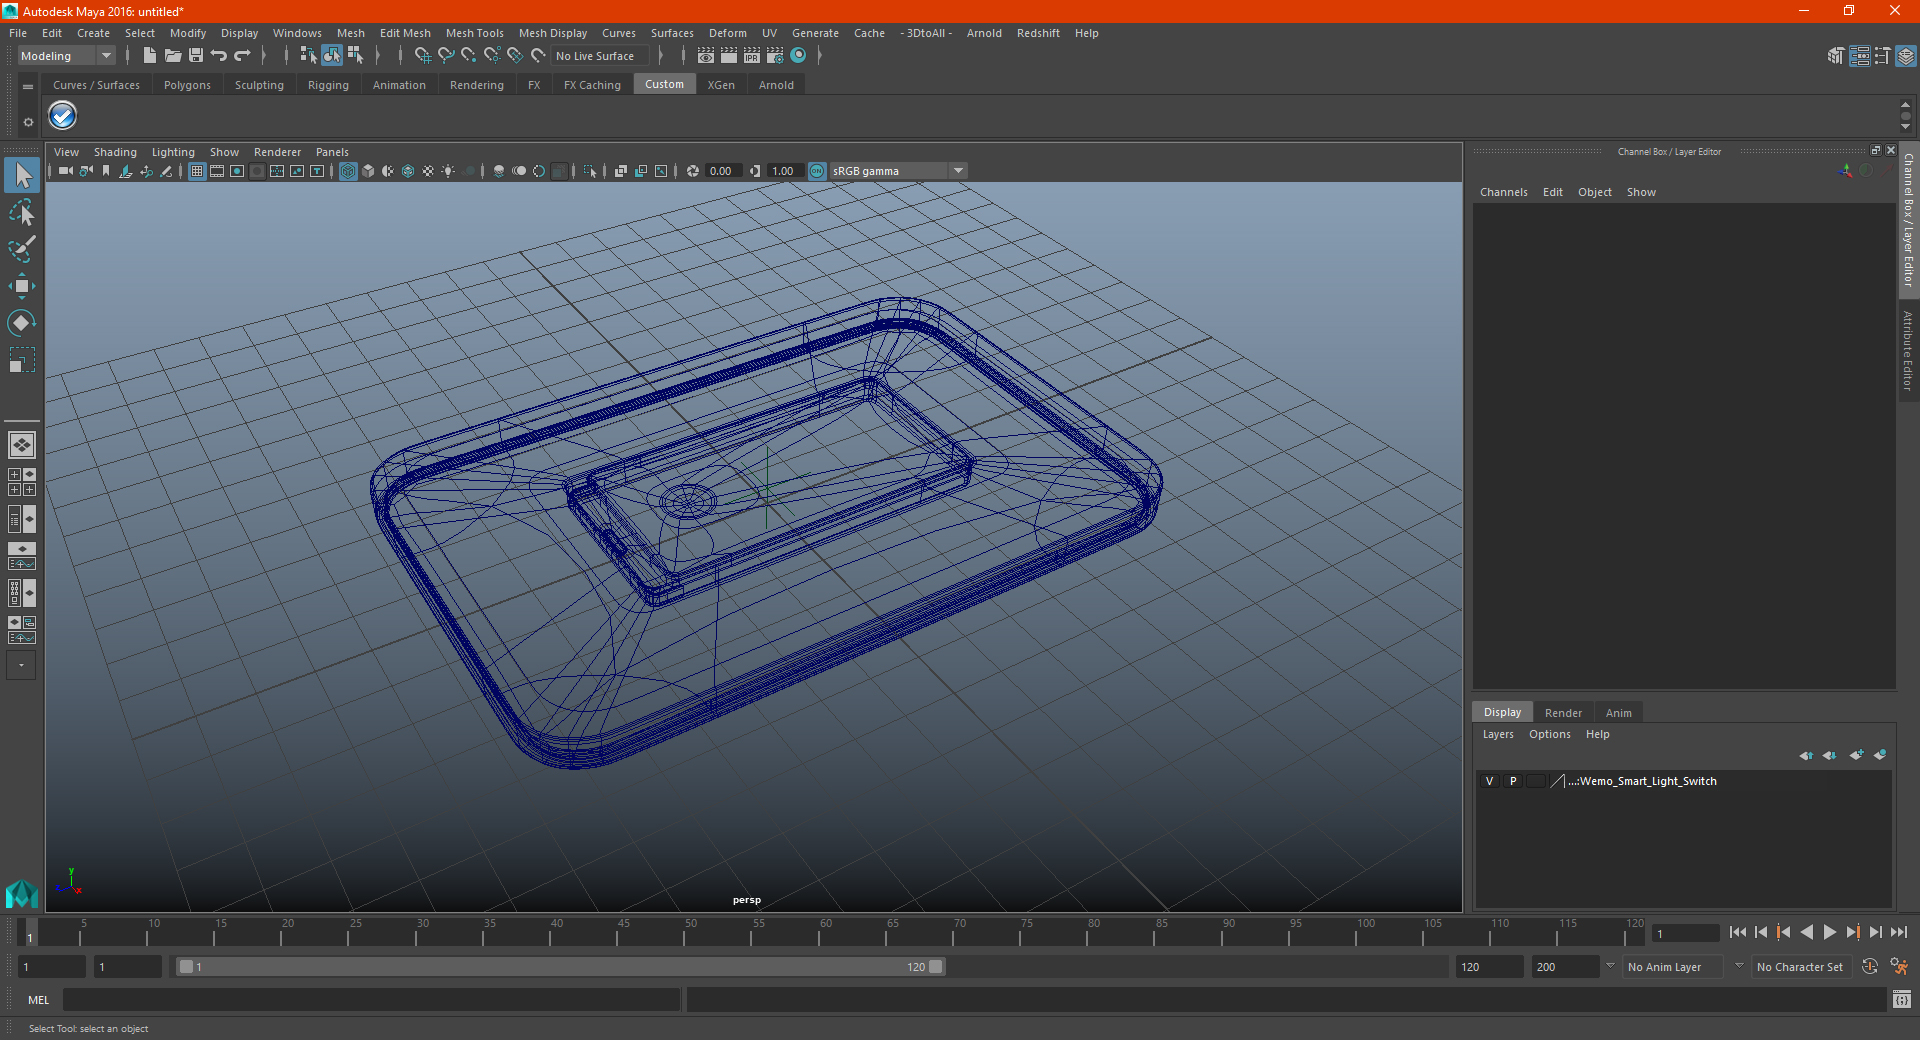Viewport: 1920px width, 1040px height.
Task: Open the Modeling menu set dropdown
Action: pyautogui.click(x=66, y=56)
